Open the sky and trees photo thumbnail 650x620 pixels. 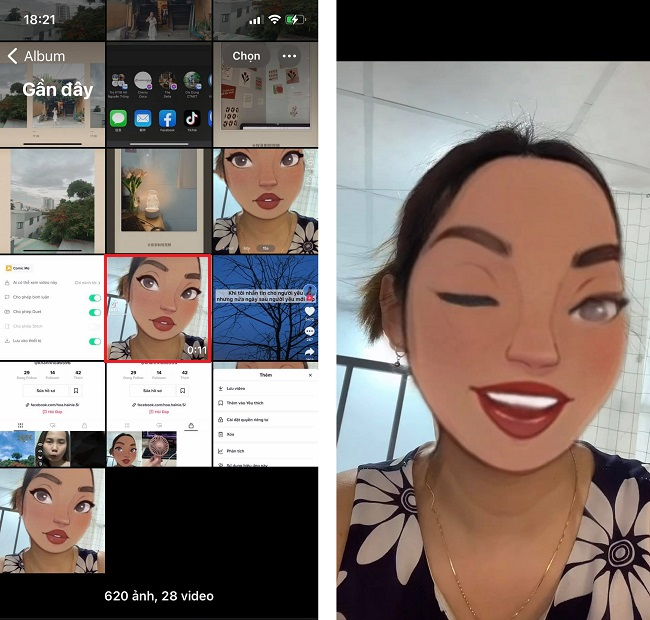[52, 201]
